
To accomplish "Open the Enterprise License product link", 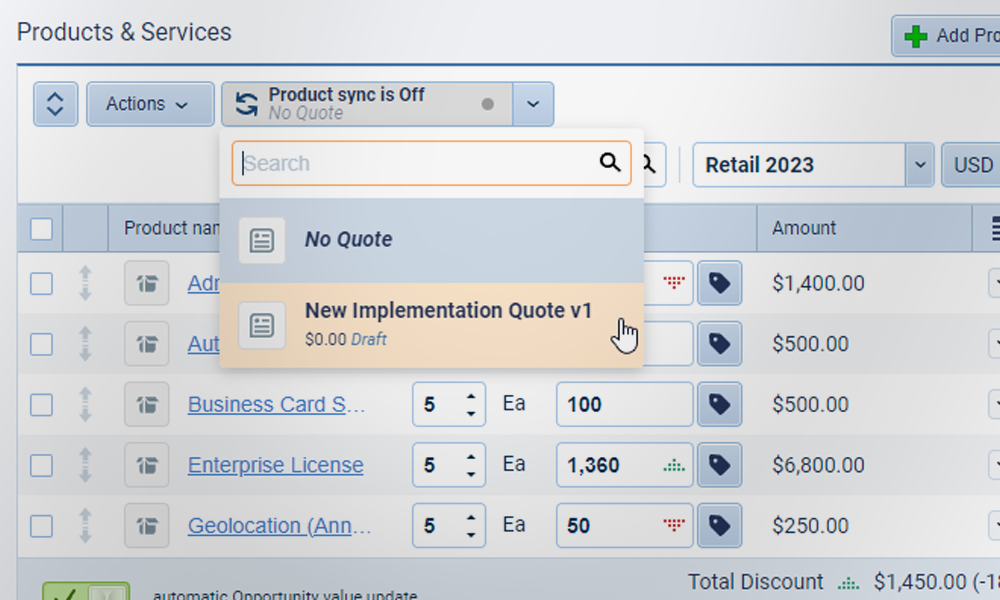I will pos(275,465).
